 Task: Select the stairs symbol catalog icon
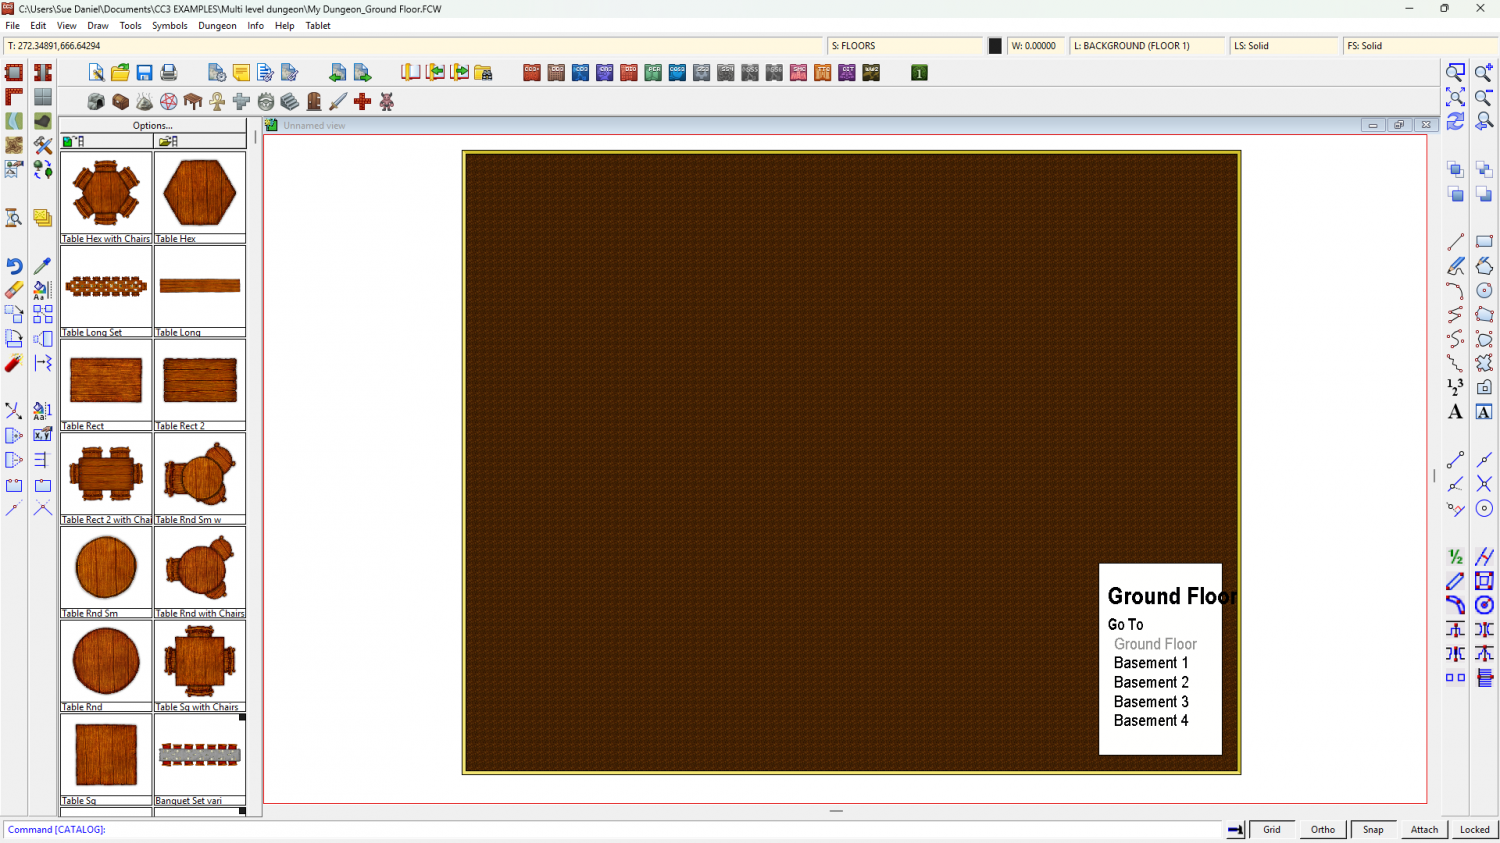[x=289, y=101]
